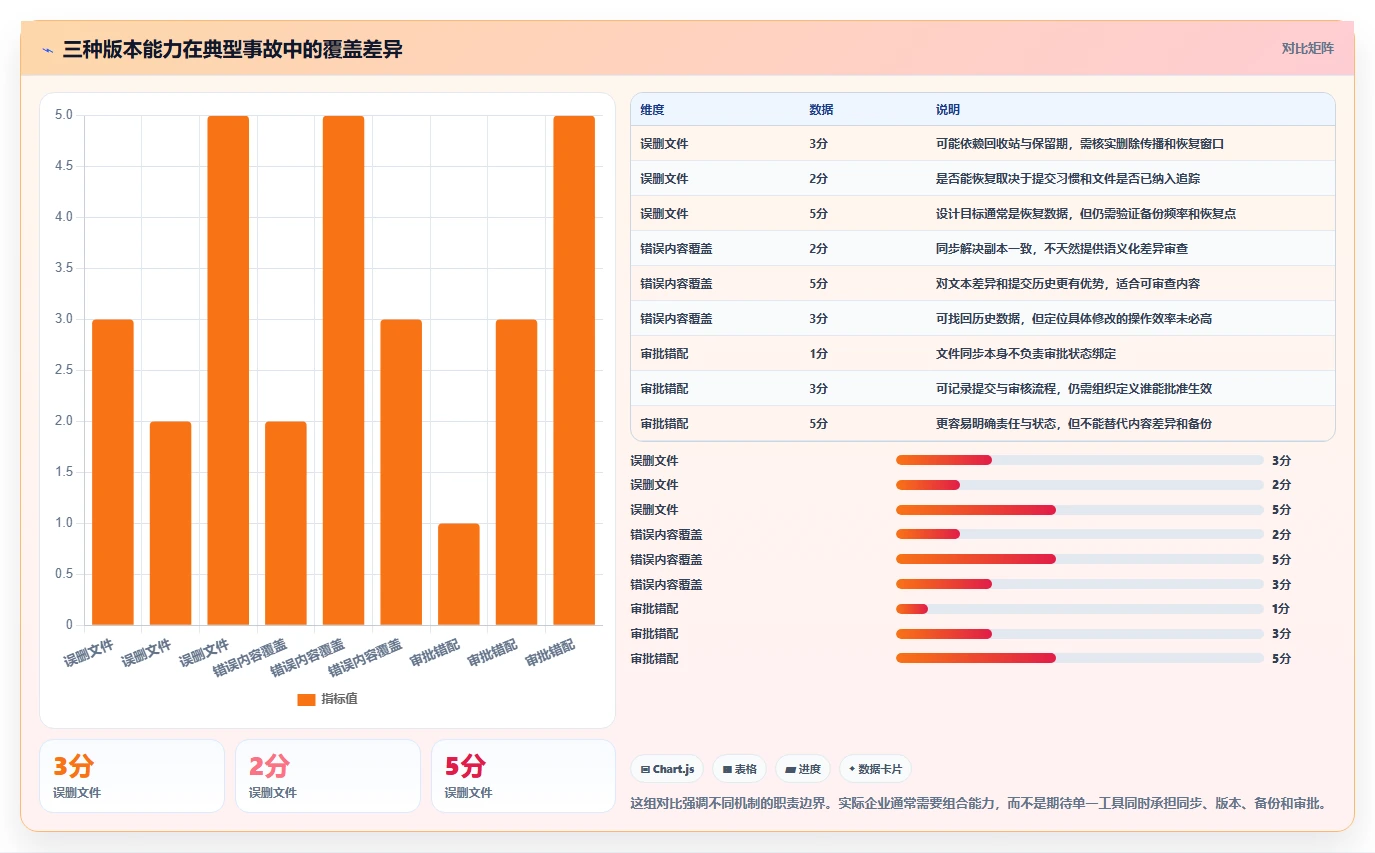Open the pink 2分 data card
Image resolution: width=1375 pixels, height=853 pixels.
[328, 776]
